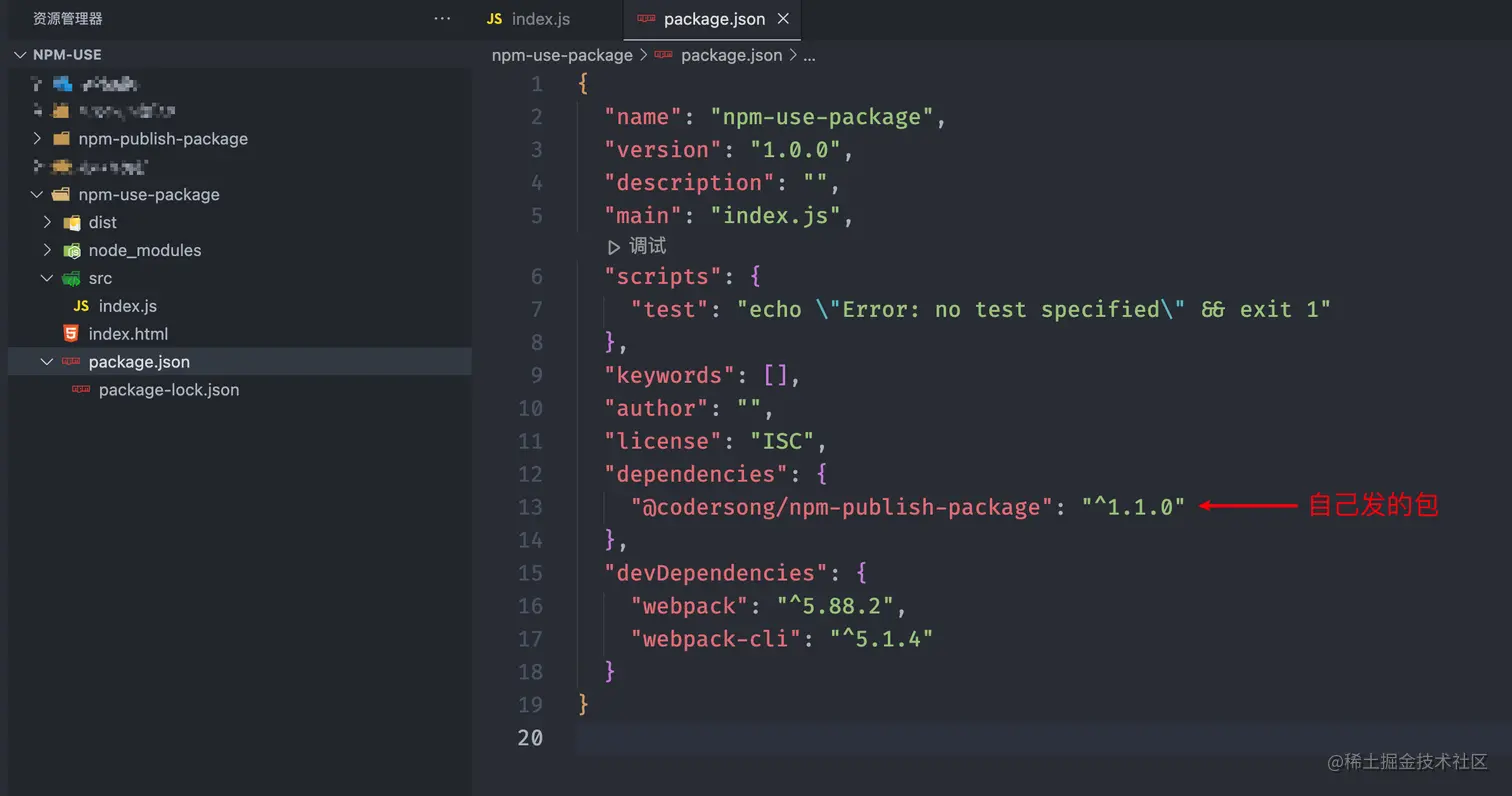
Task: Click the "devDependencies" key
Action: pos(716,573)
